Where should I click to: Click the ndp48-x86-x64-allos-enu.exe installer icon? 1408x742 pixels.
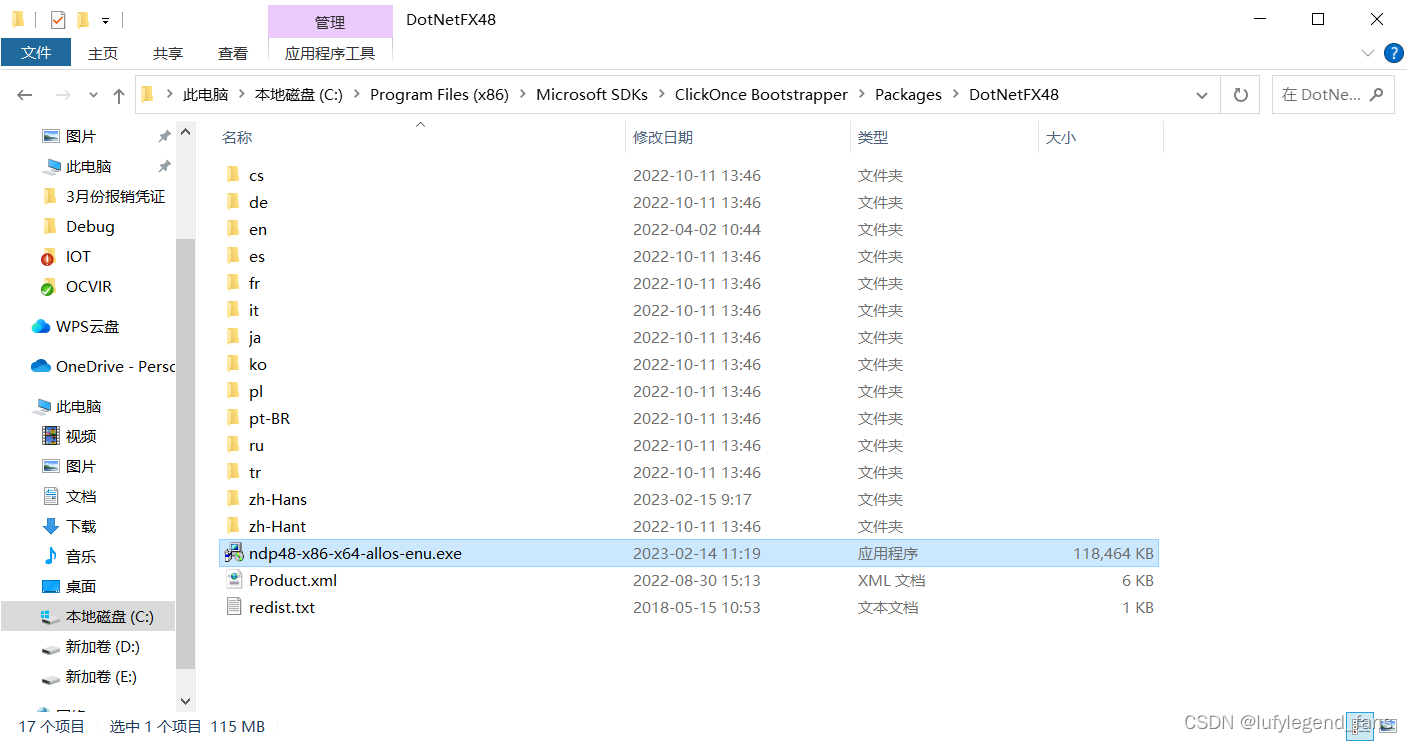point(234,553)
